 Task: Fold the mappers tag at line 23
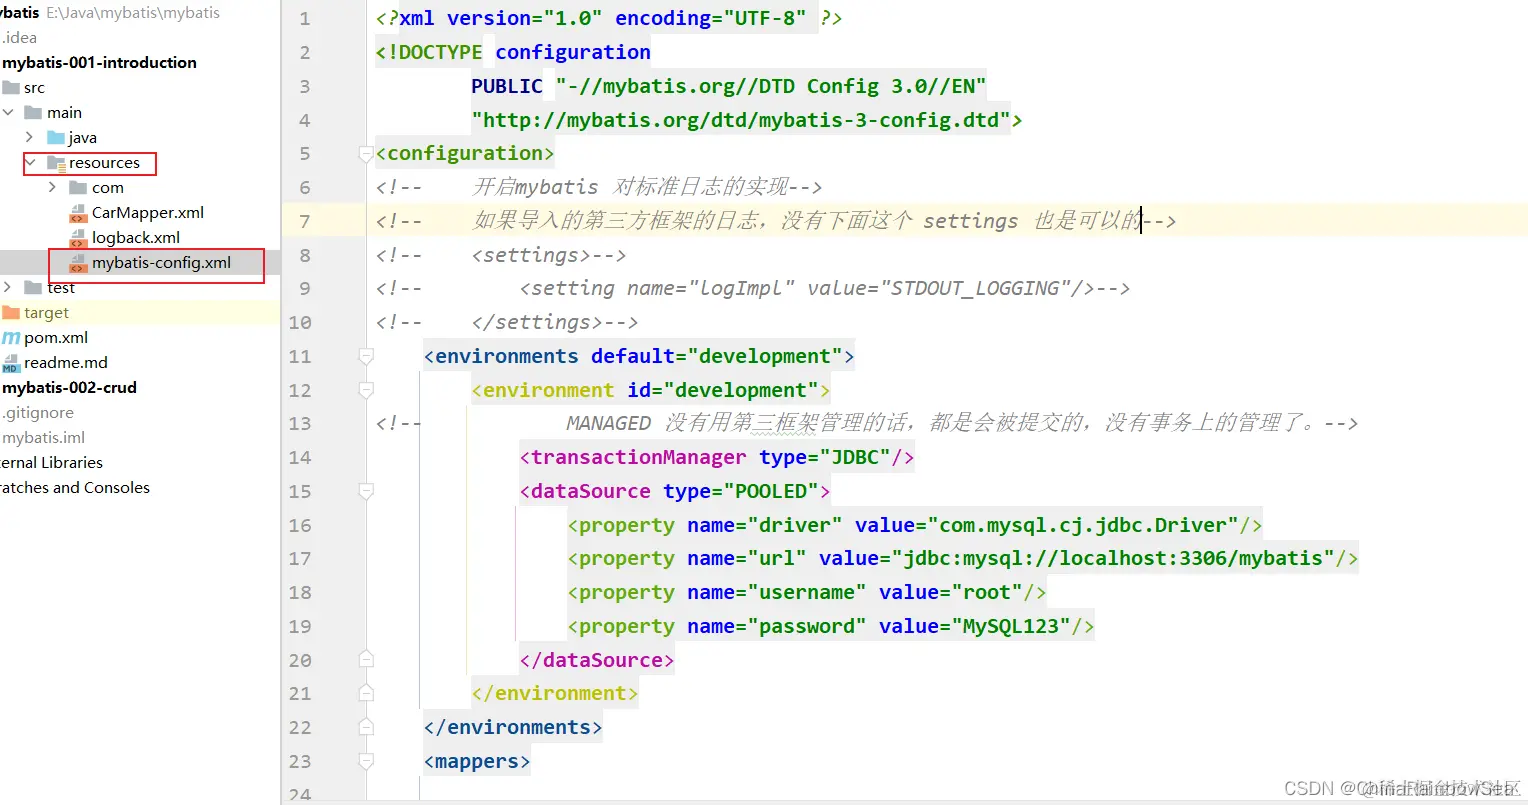pyautogui.click(x=366, y=762)
